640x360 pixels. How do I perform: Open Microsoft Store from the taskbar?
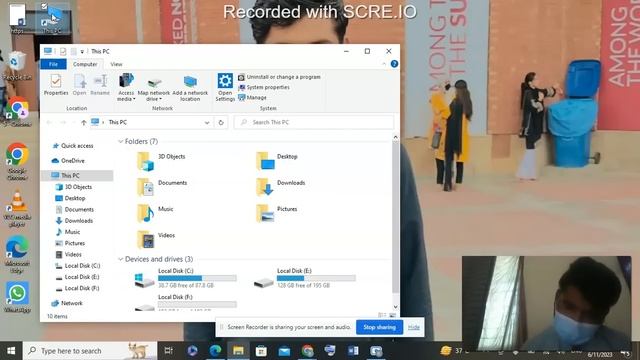pyautogui.click(x=261, y=351)
